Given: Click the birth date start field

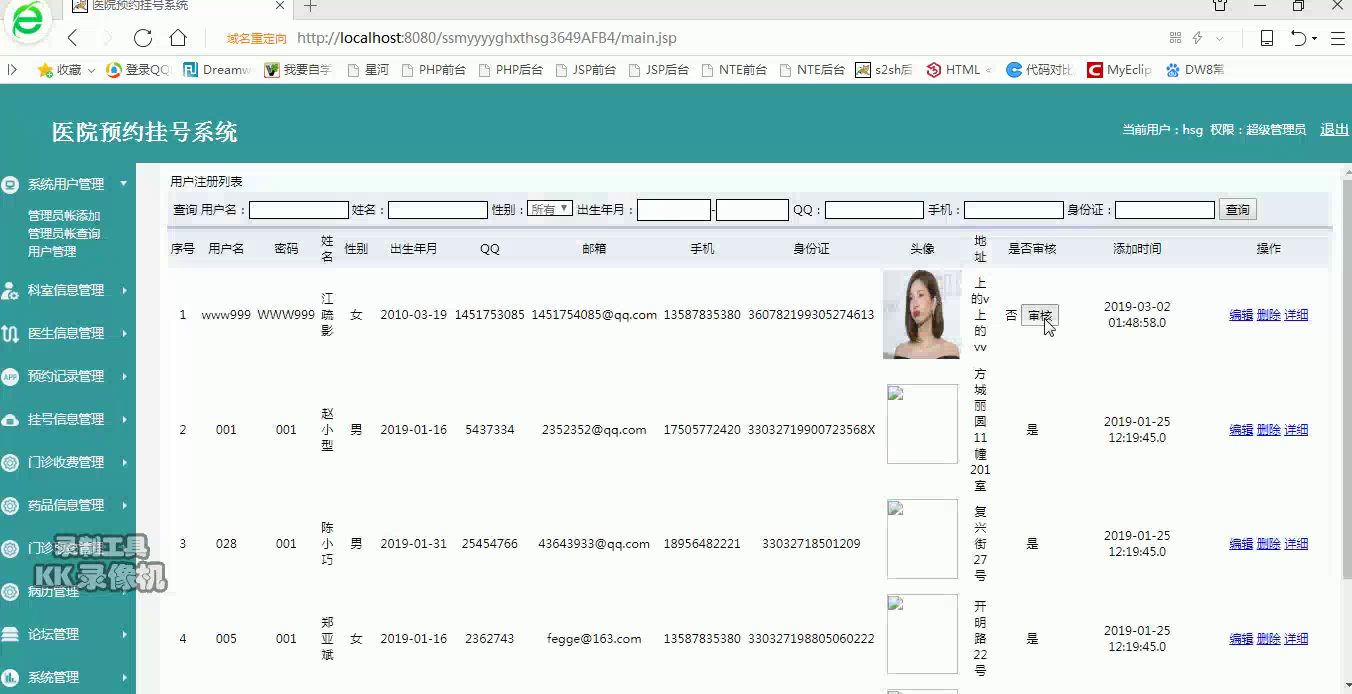Looking at the screenshot, I should (674, 210).
